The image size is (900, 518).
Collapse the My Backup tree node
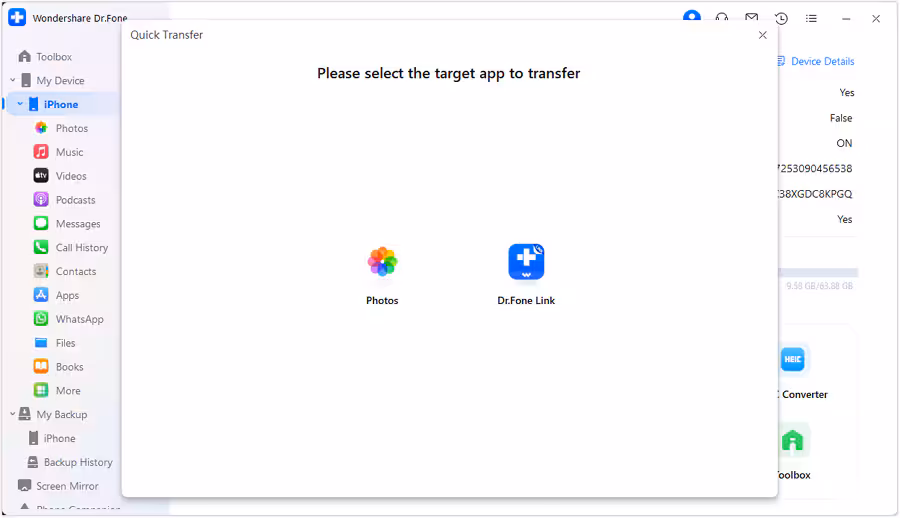point(13,414)
